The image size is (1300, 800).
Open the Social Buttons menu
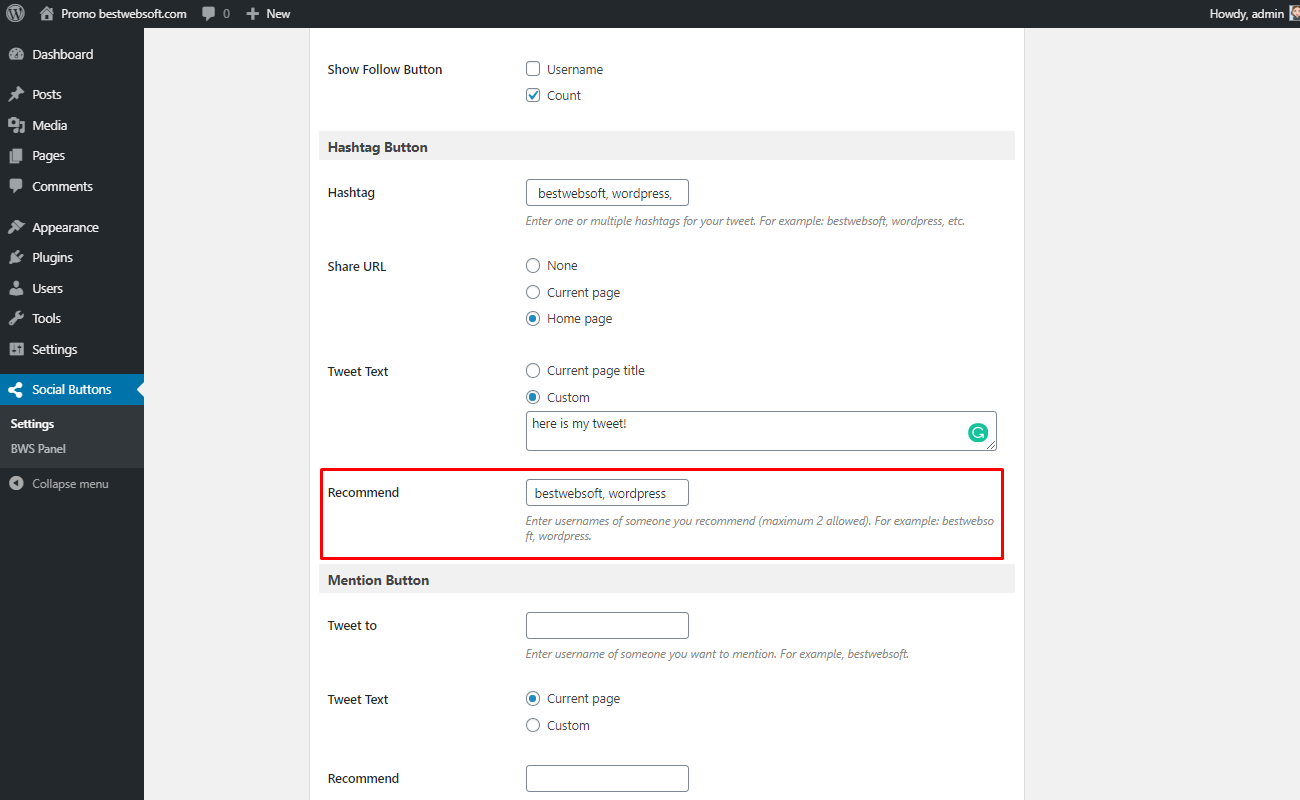click(72, 390)
